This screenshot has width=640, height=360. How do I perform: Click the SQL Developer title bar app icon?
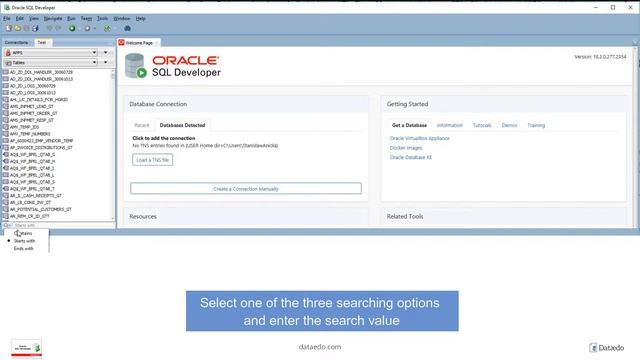[x=7, y=7]
